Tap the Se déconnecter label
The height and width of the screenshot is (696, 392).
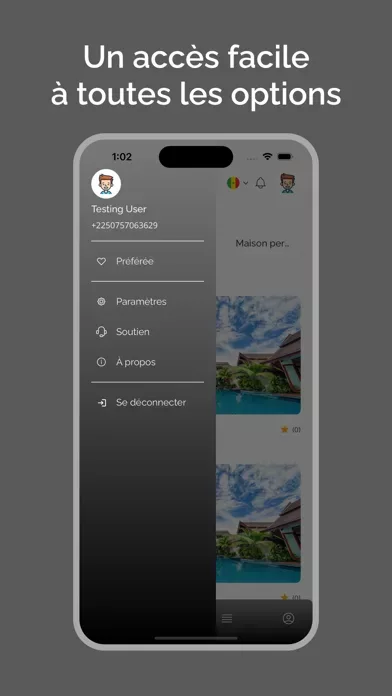pyautogui.click(x=151, y=403)
